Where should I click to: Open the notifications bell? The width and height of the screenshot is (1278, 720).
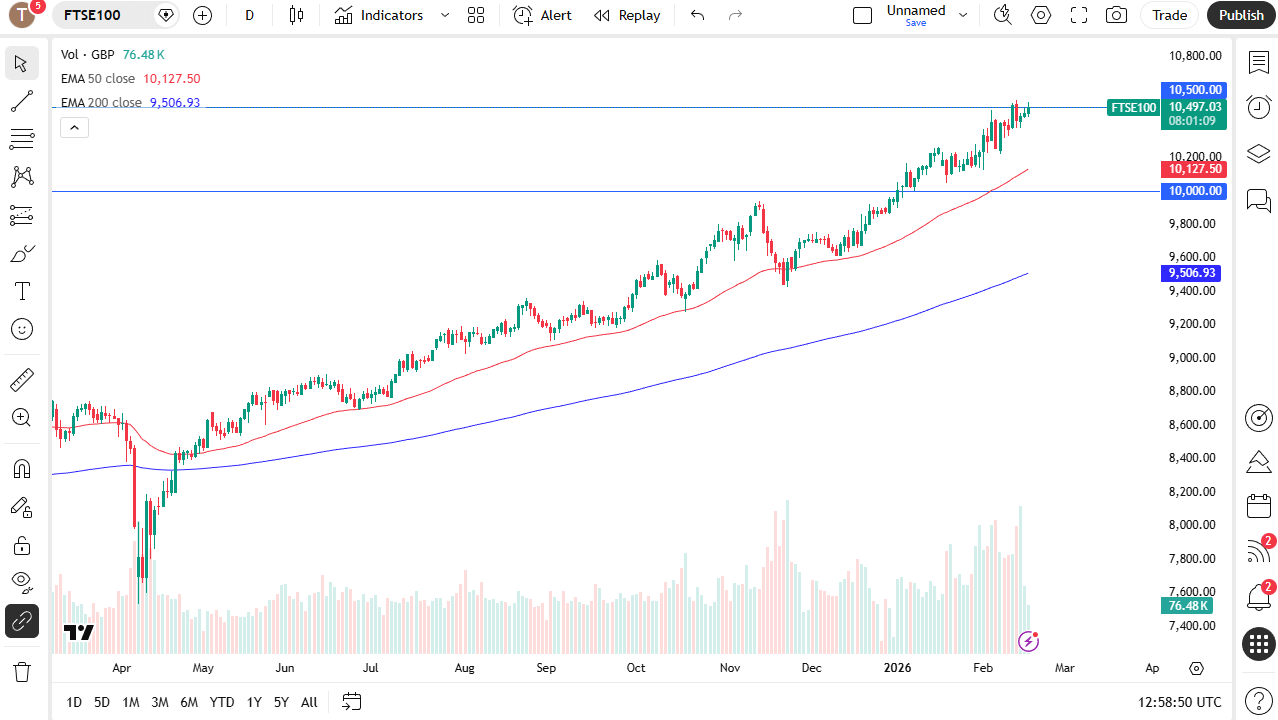(x=1258, y=597)
